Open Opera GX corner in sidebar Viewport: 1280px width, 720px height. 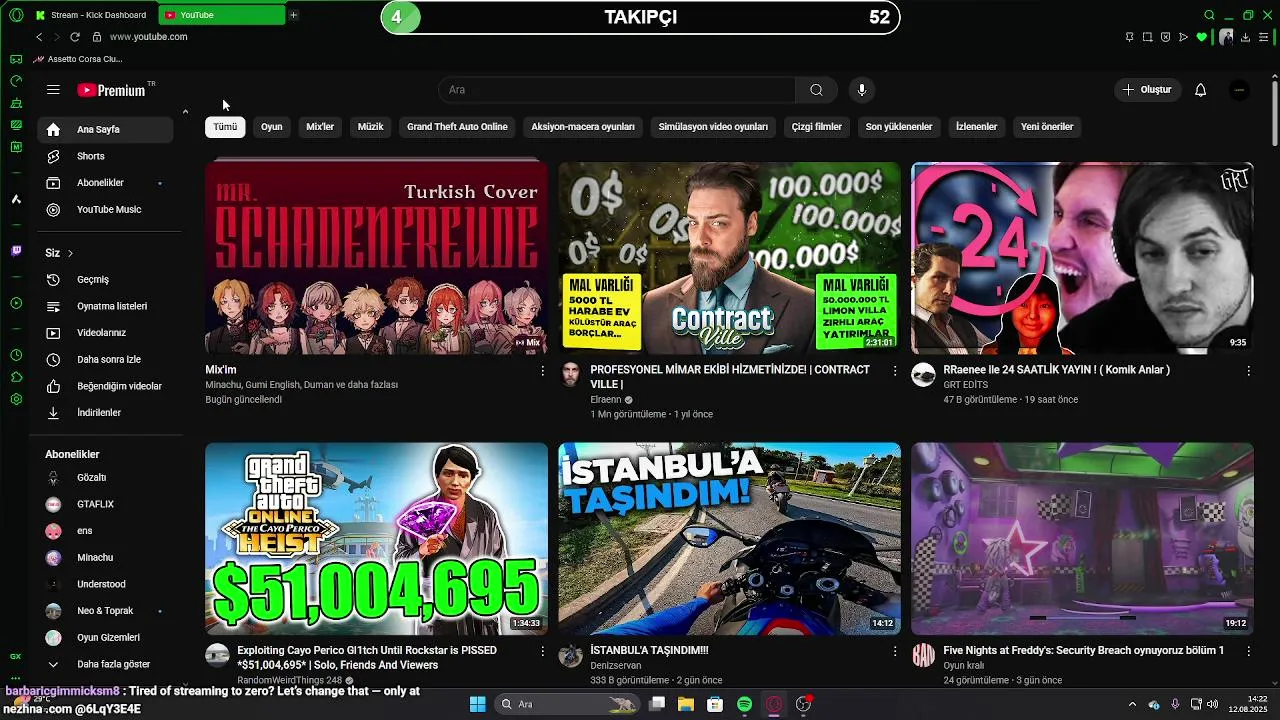(16, 656)
